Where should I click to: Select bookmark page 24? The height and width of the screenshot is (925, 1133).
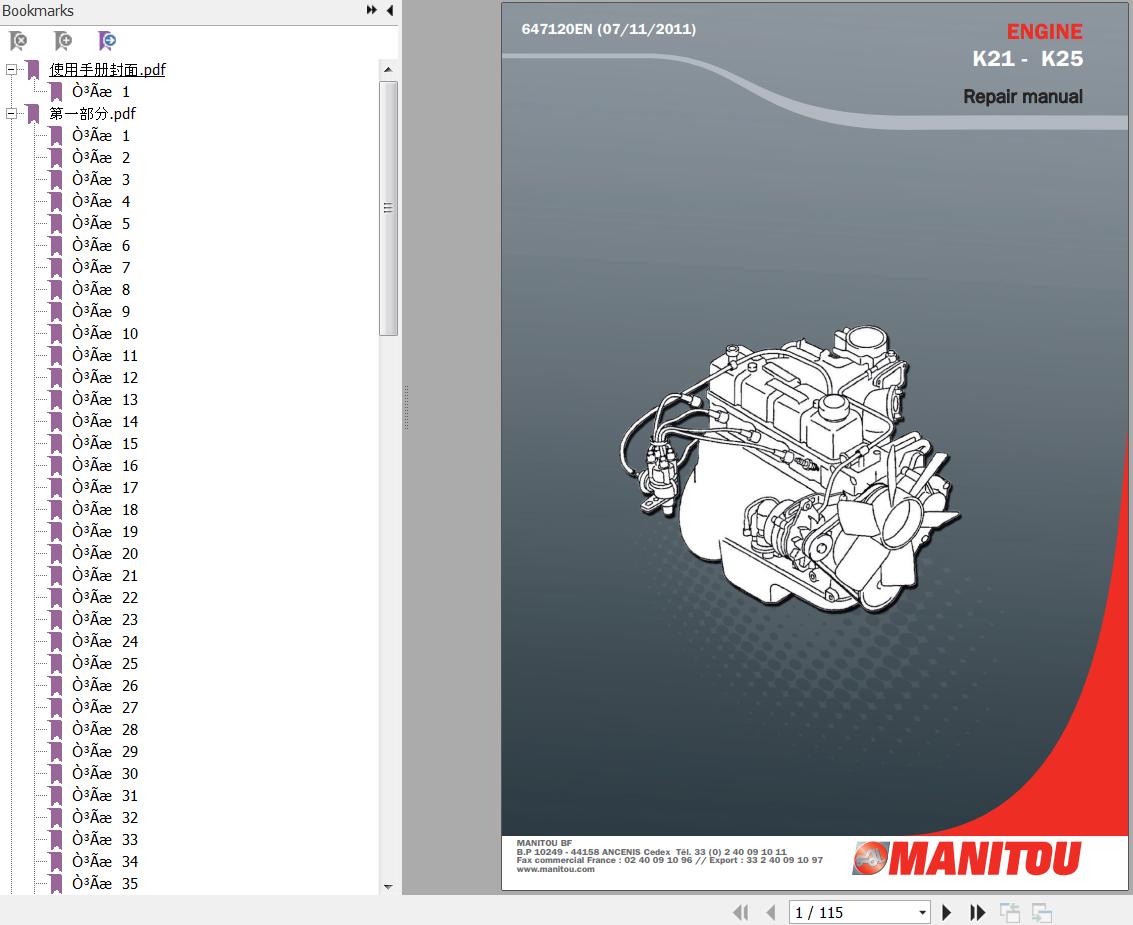coord(105,642)
